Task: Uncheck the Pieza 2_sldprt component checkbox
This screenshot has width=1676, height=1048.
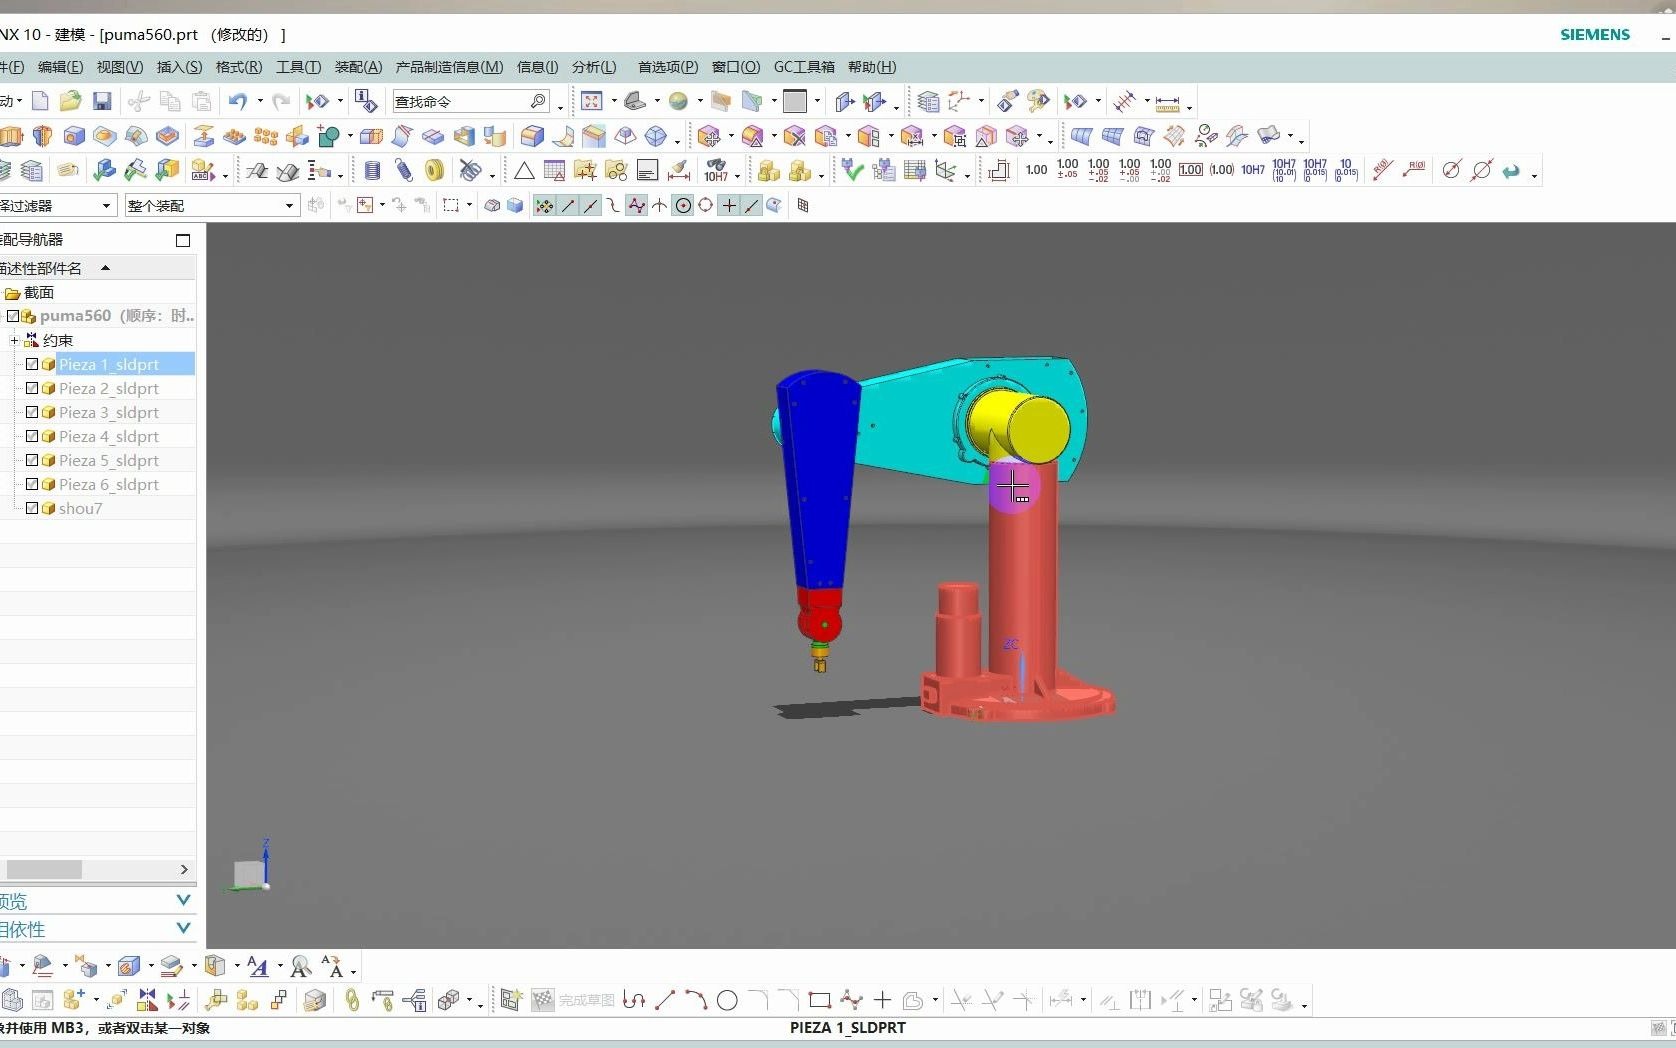Action: pos(32,388)
